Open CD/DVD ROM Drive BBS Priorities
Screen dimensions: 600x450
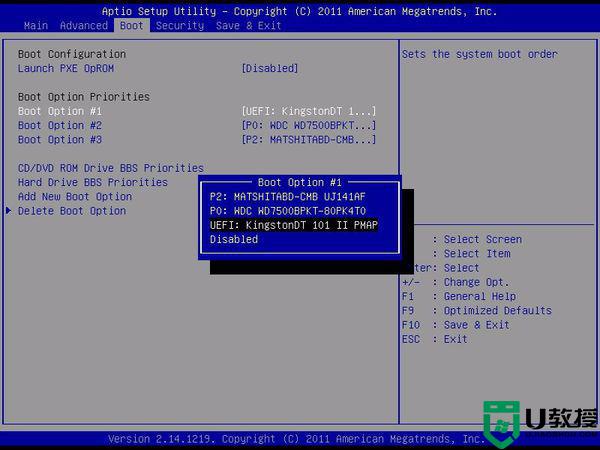click(x=111, y=168)
